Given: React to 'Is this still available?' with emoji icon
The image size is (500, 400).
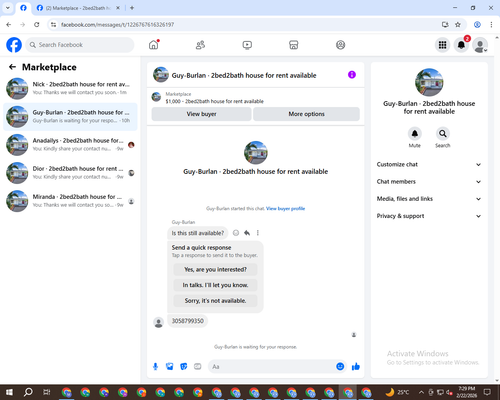Looking at the screenshot, I should [236, 233].
